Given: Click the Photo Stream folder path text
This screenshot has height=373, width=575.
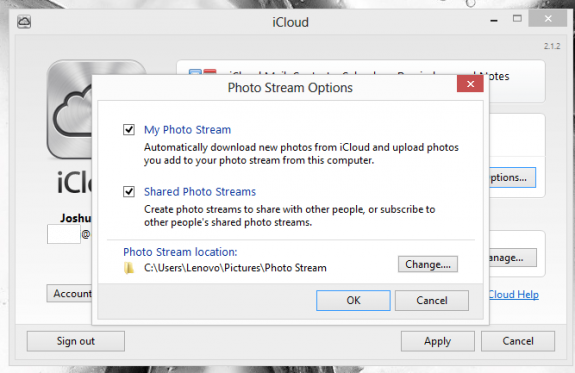Looking at the screenshot, I should point(235,268).
